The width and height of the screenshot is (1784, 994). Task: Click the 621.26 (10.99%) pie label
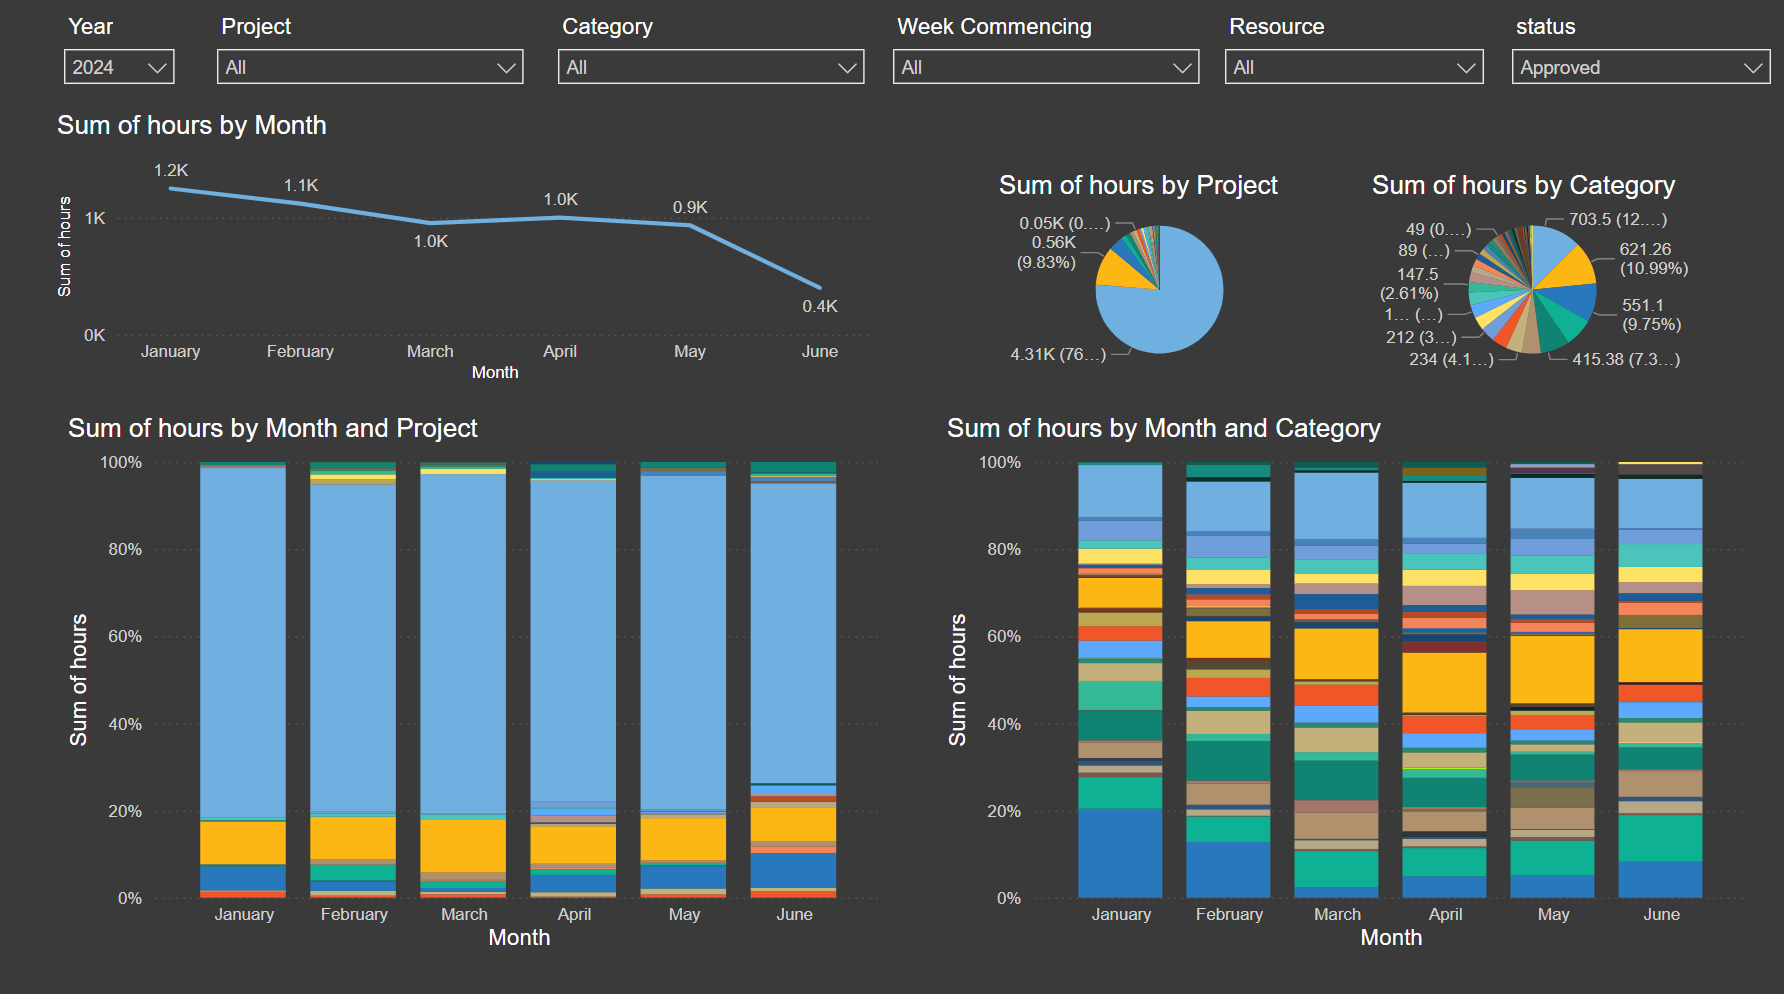tap(1650, 259)
